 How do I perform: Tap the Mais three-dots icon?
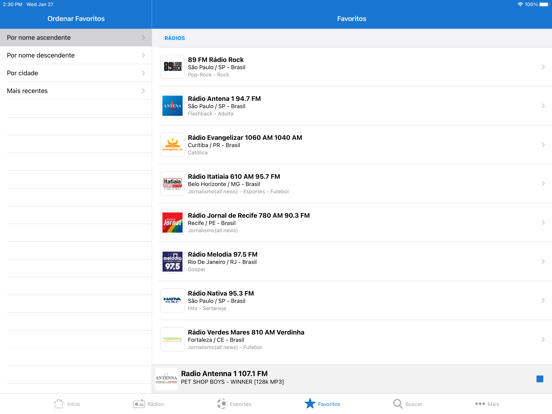coord(480,404)
